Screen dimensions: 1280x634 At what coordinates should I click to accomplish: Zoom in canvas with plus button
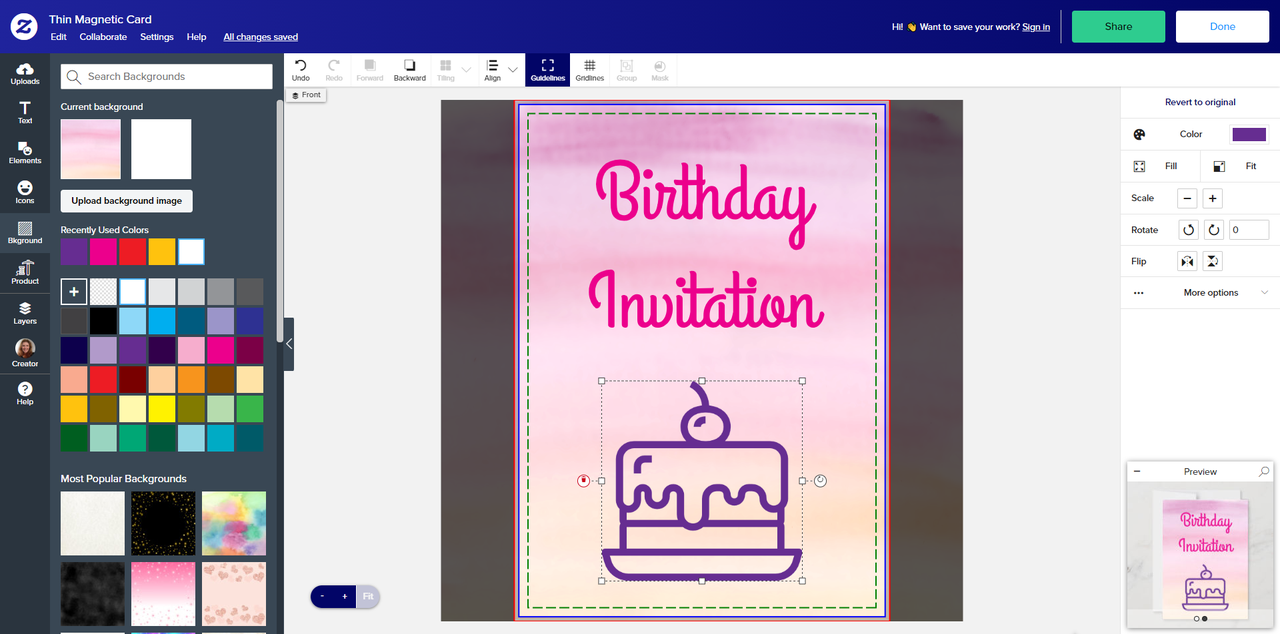tap(345, 597)
